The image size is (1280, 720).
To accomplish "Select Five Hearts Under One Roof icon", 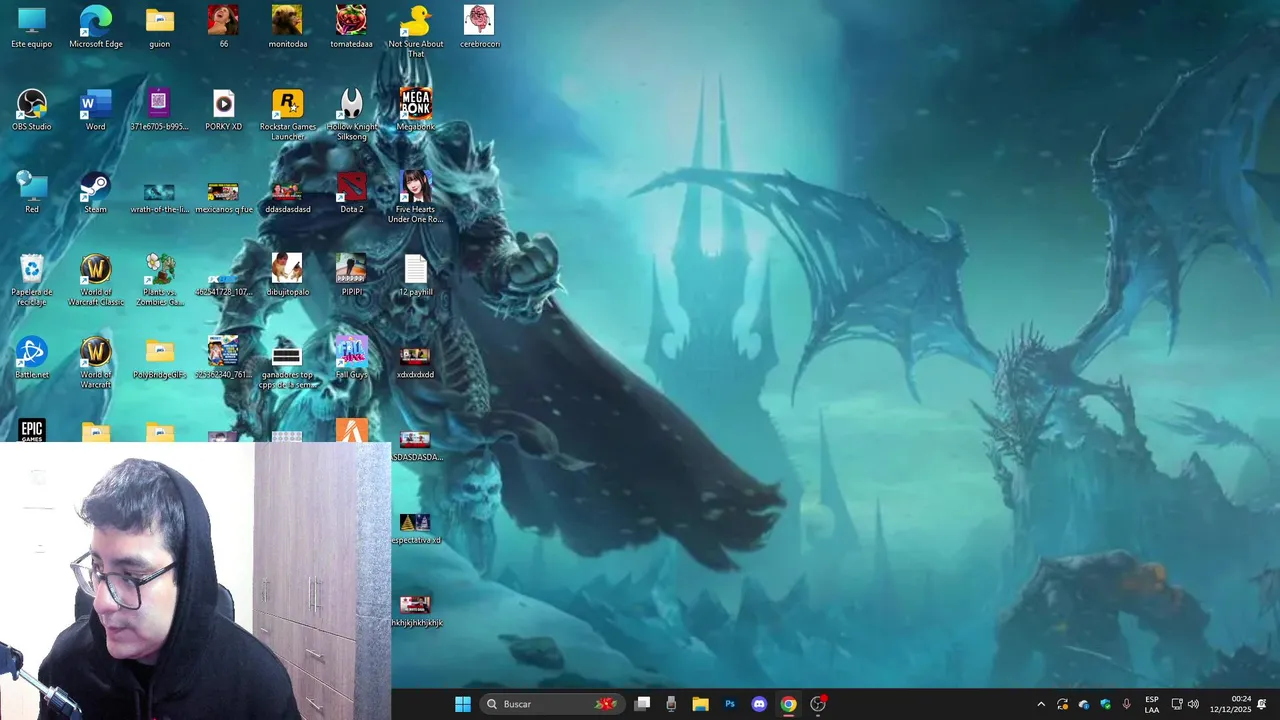I will click(x=415, y=197).
